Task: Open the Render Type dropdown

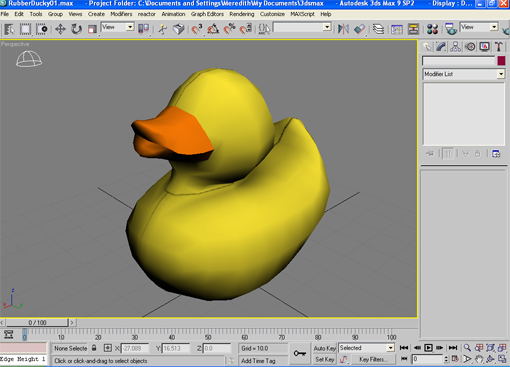Action: pyautogui.click(x=479, y=27)
